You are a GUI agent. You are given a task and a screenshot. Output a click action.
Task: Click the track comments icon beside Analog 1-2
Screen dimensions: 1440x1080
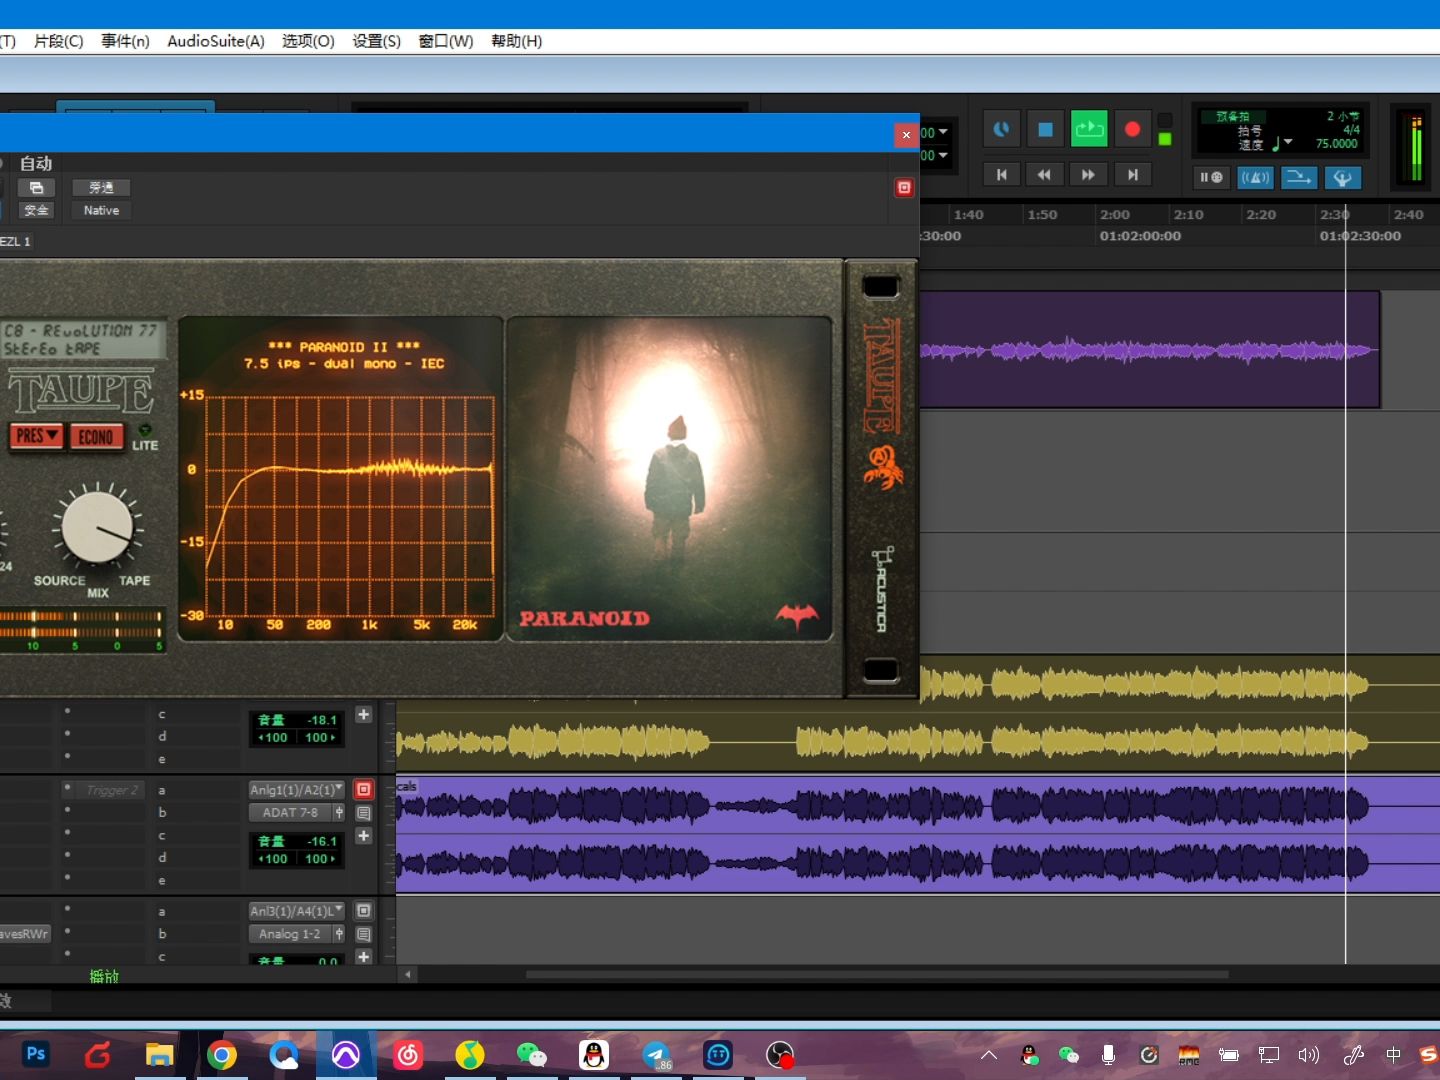pyautogui.click(x=364, y=934)
